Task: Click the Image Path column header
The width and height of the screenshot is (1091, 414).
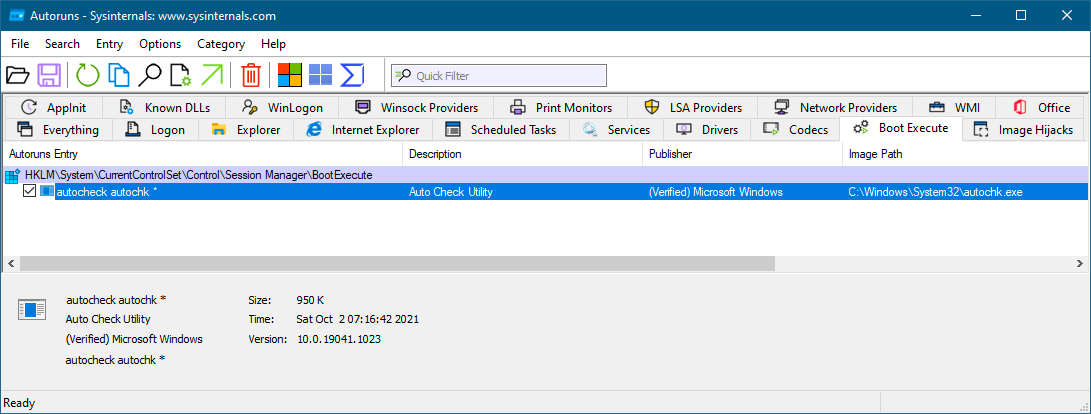Action: pyautogui.click(x=876, y=154)
